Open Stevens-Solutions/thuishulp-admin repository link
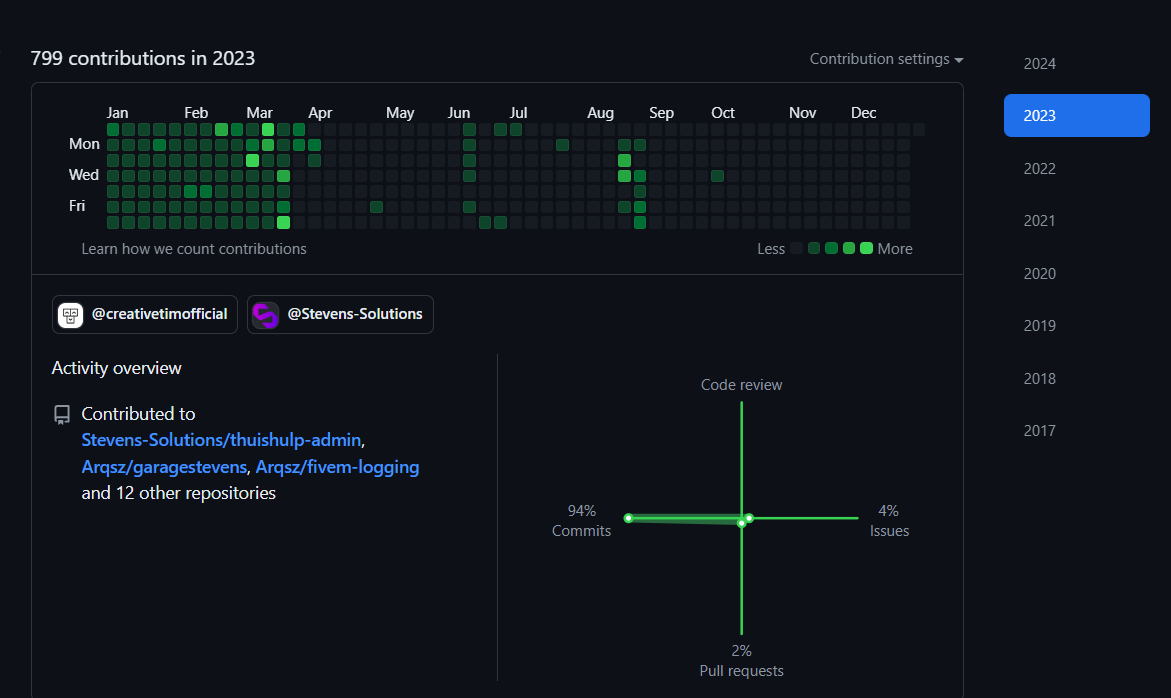The image size is (1171, 698). click(x=221, y=440)
